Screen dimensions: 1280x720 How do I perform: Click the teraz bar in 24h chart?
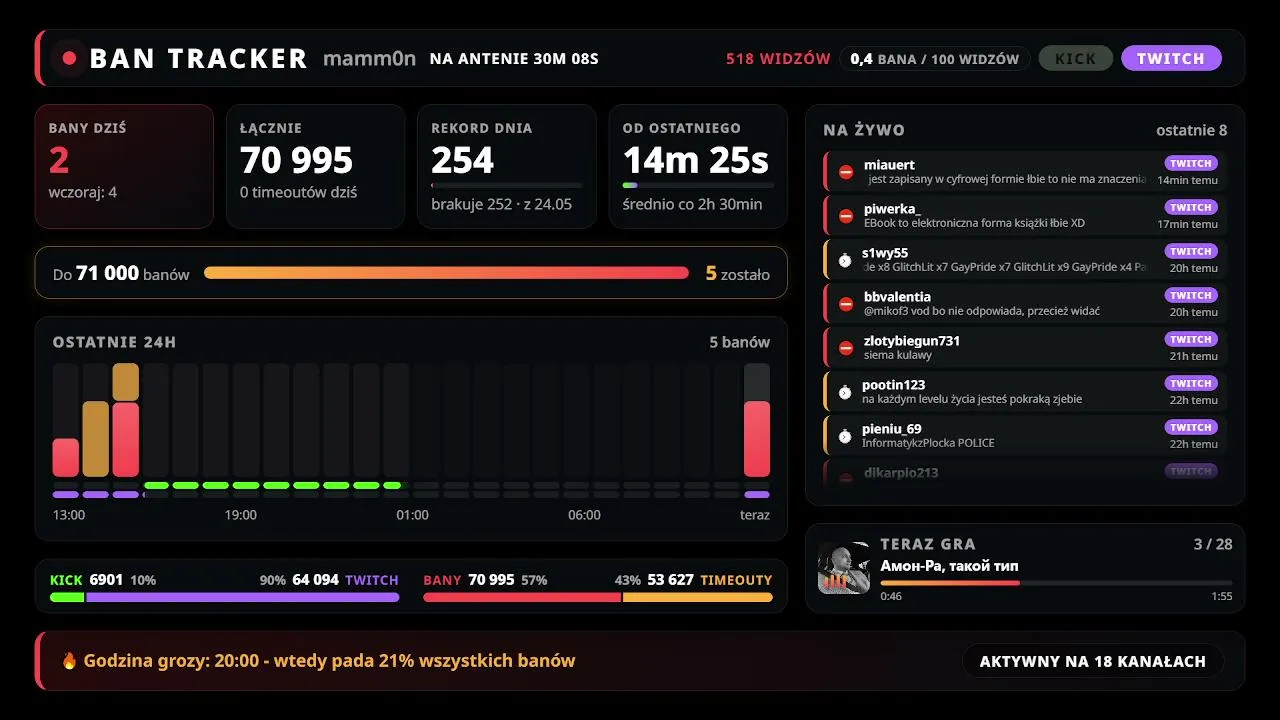click(x=757, y=439)
